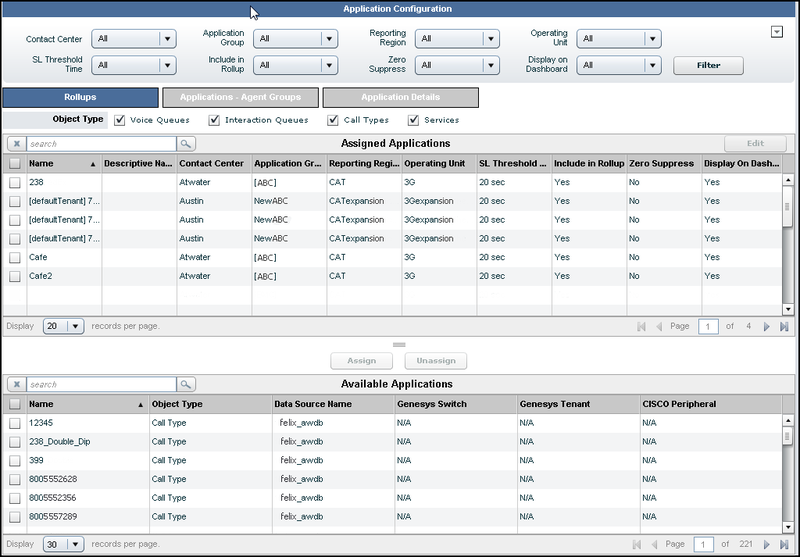Open the Display on Dashboard dropdown

[x=619, y=65]
